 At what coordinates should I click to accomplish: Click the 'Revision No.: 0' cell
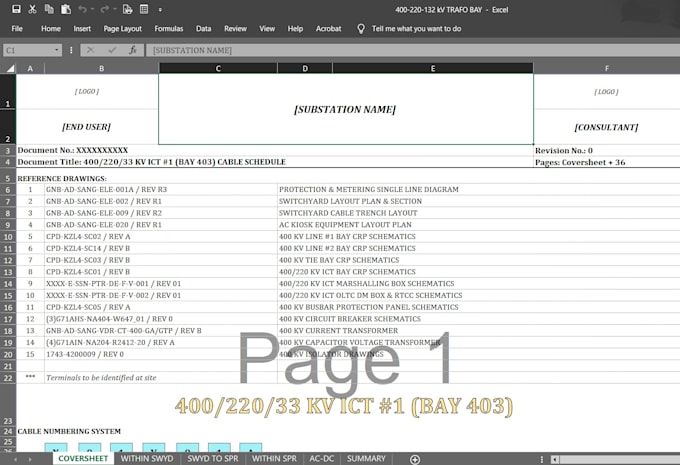(607, 151)
